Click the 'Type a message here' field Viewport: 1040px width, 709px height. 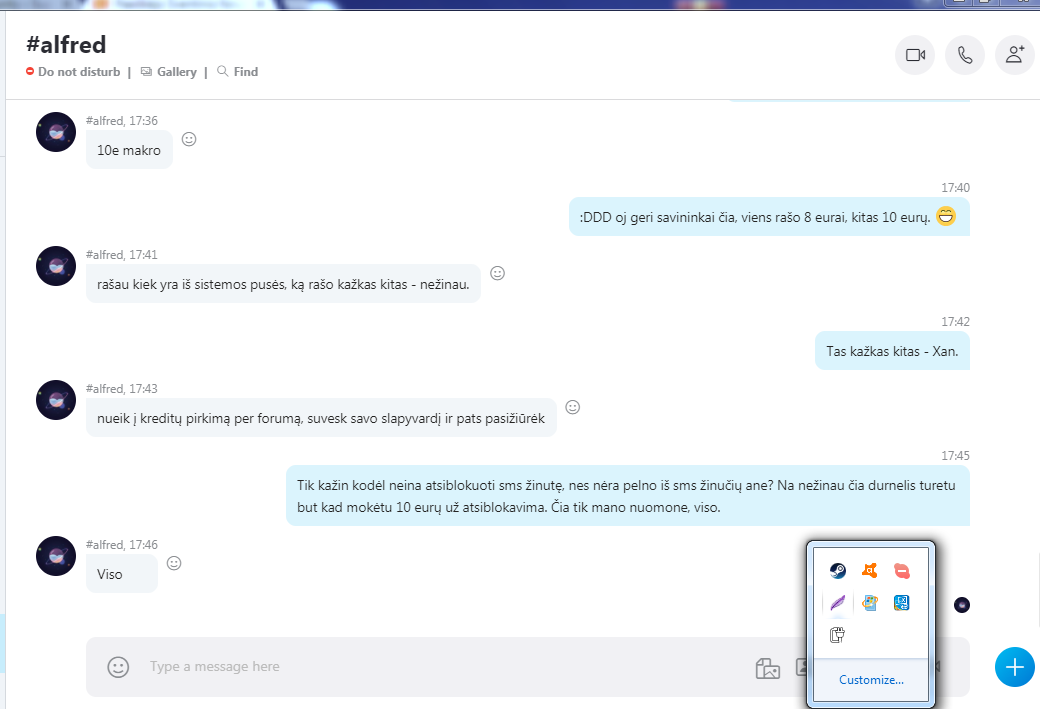400,667
